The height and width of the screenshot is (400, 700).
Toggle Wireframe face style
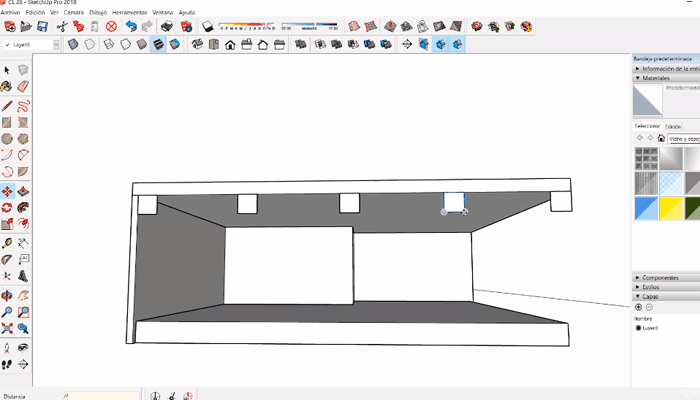109,44
